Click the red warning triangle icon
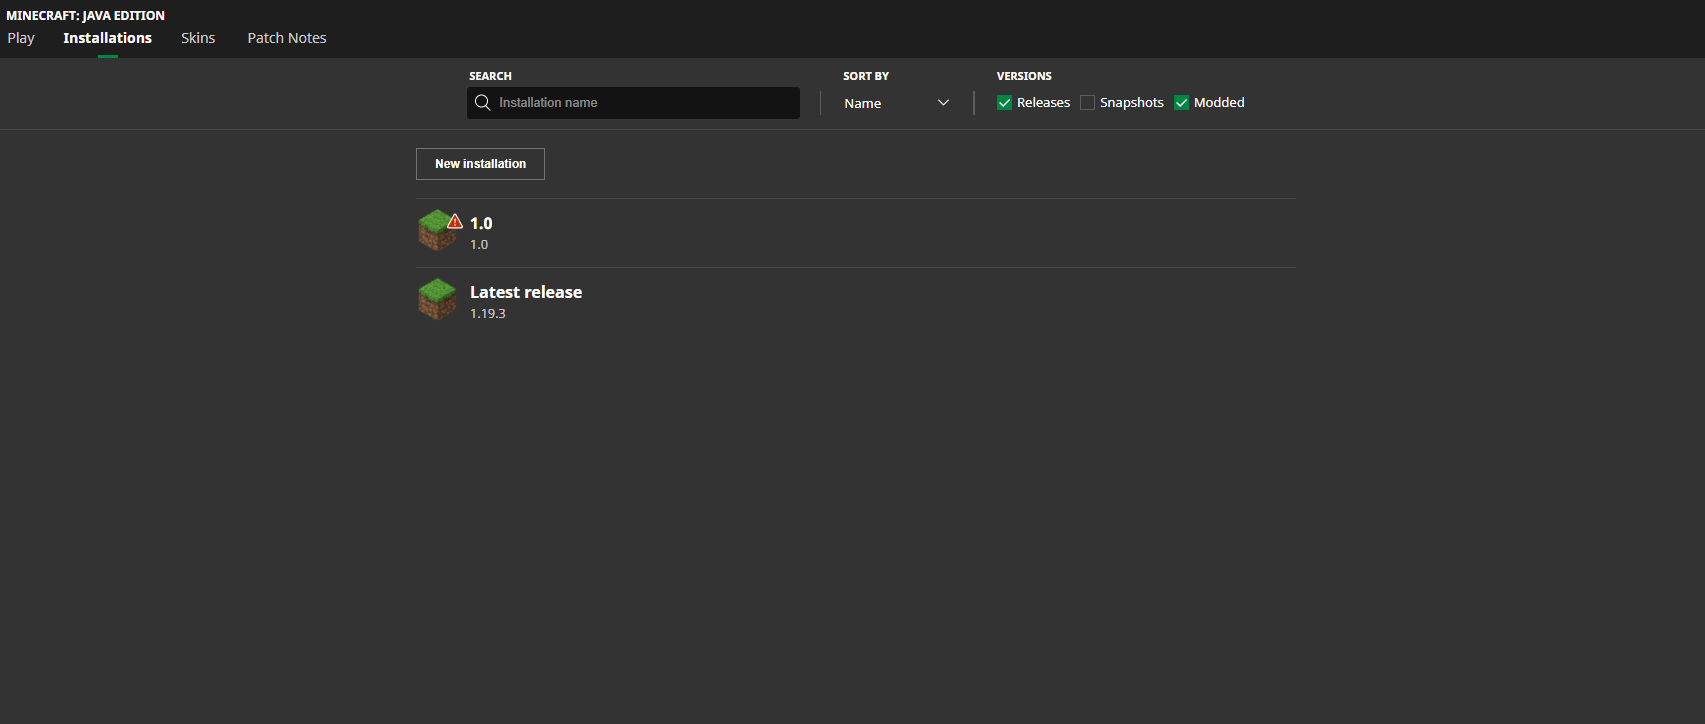The height and width of the screenshot is (724, 1705). pyautogui.click(x=455, y=221)
